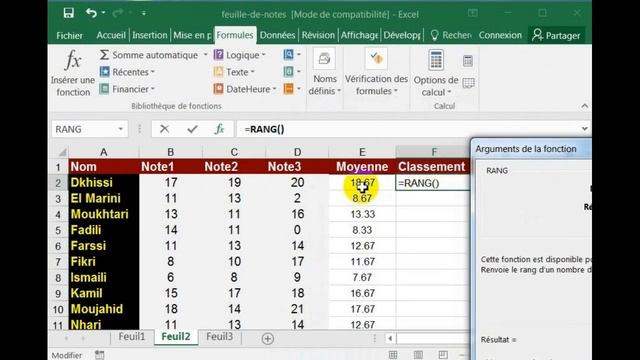Expand the formula bar with arrow
This screenshot has height=360, width=640.
click(x=585, y=129)
